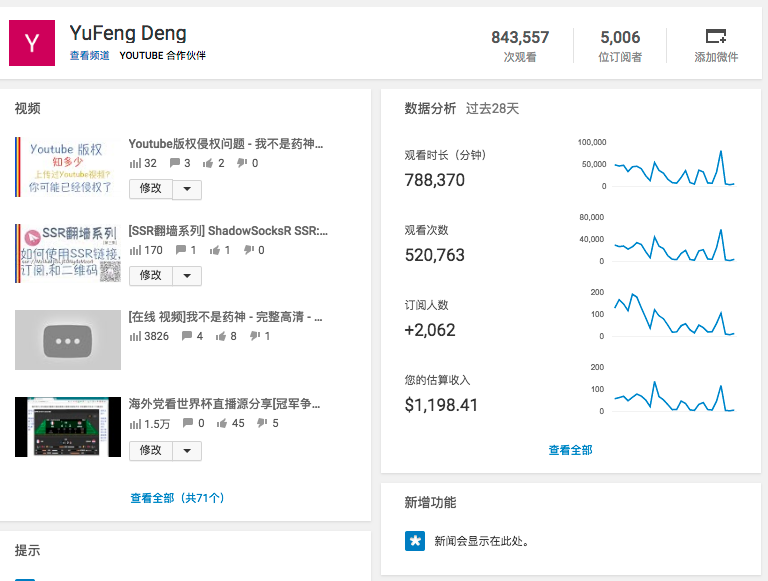
Task: Click likes icon for 我不是药神 完整高清 video
Action: click(x=209, y=337)
